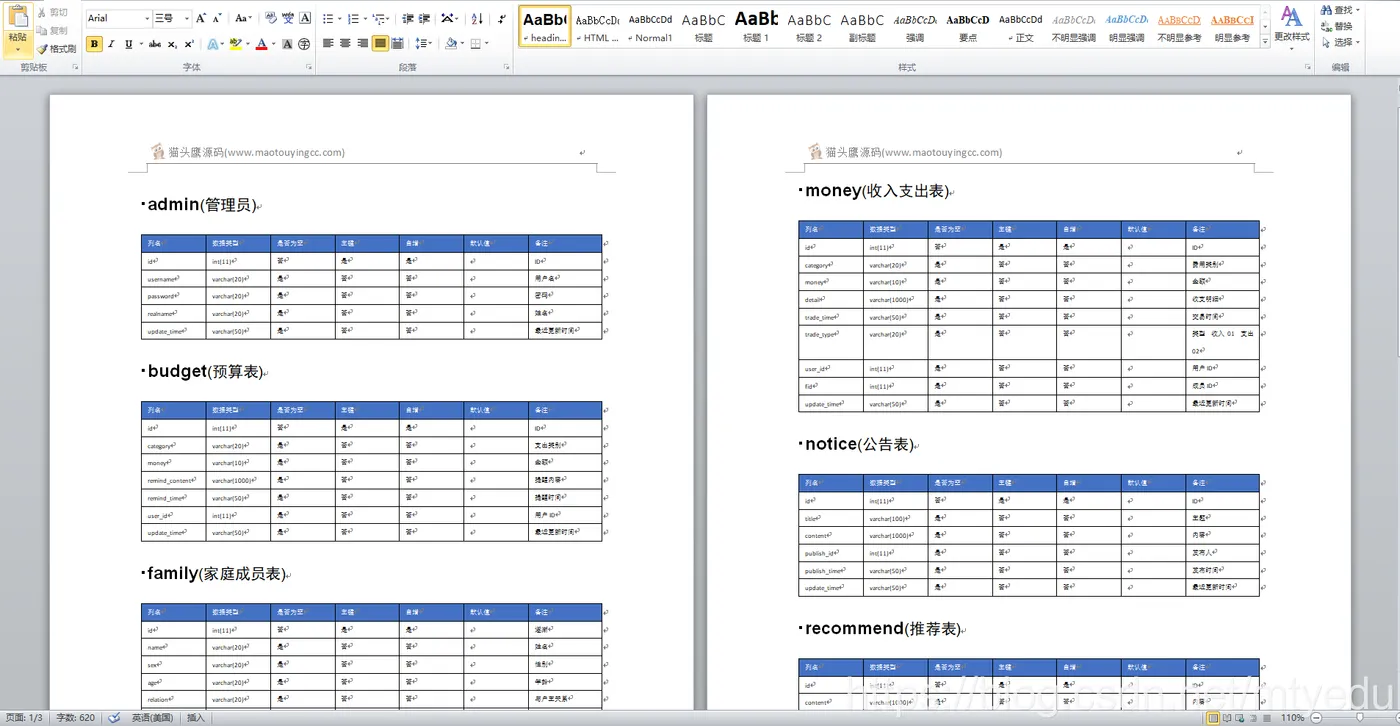Viewport: 1400px width, 726px height.
Task: Align text right
Action: tap(363, 44)
